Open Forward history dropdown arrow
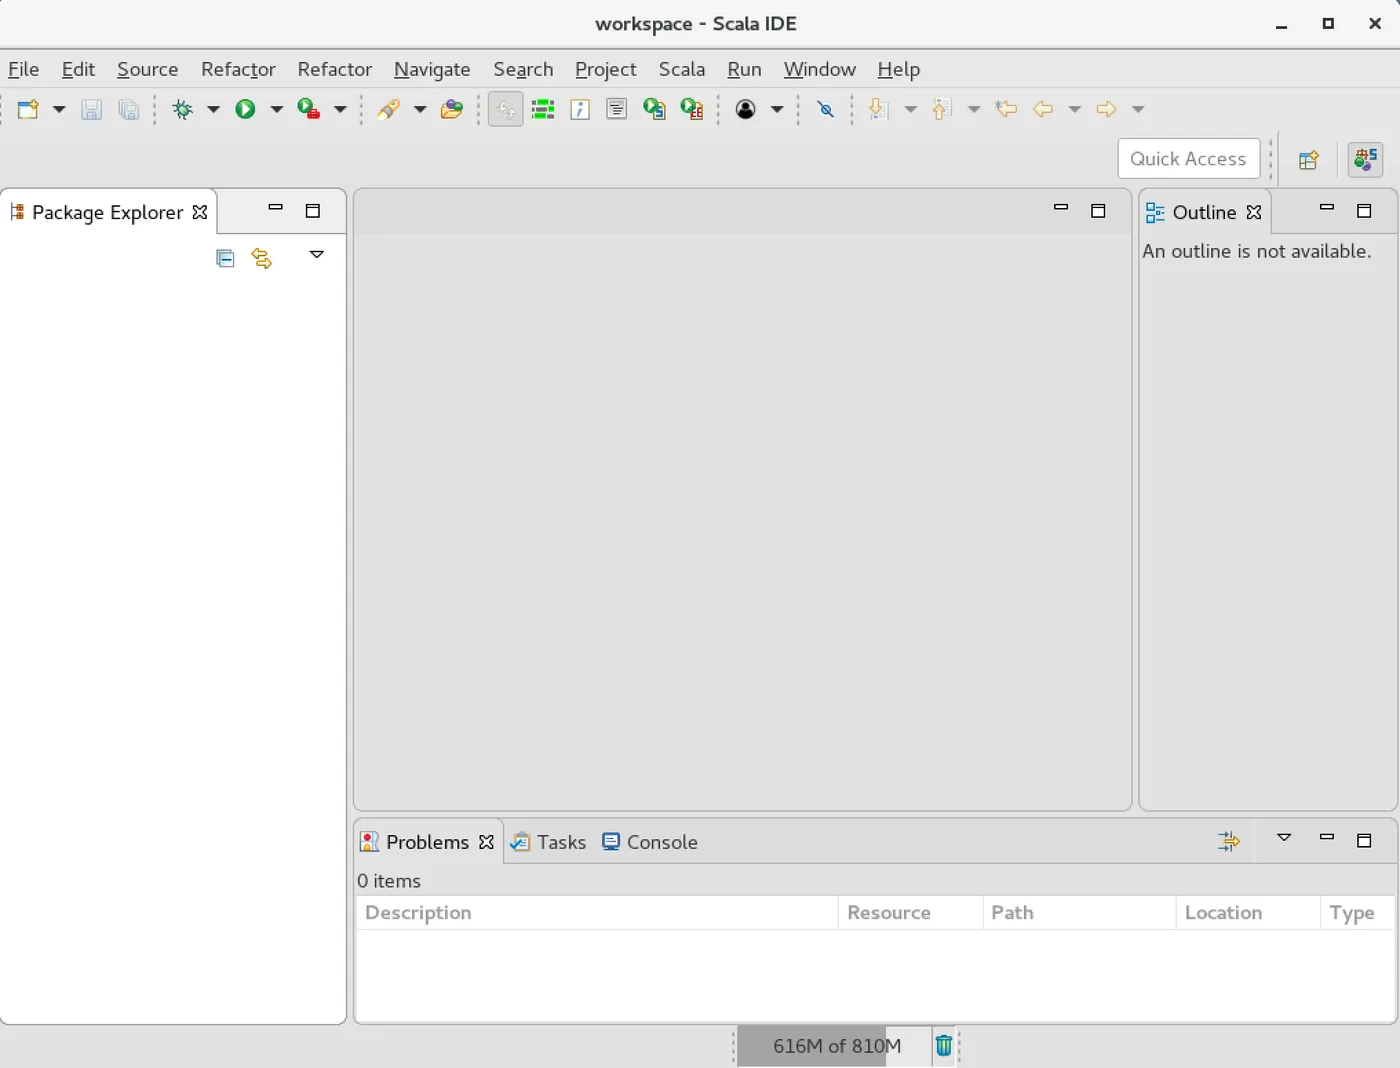The height and width of the screenshot is (1068, 1400). [x=1138, y=109]
